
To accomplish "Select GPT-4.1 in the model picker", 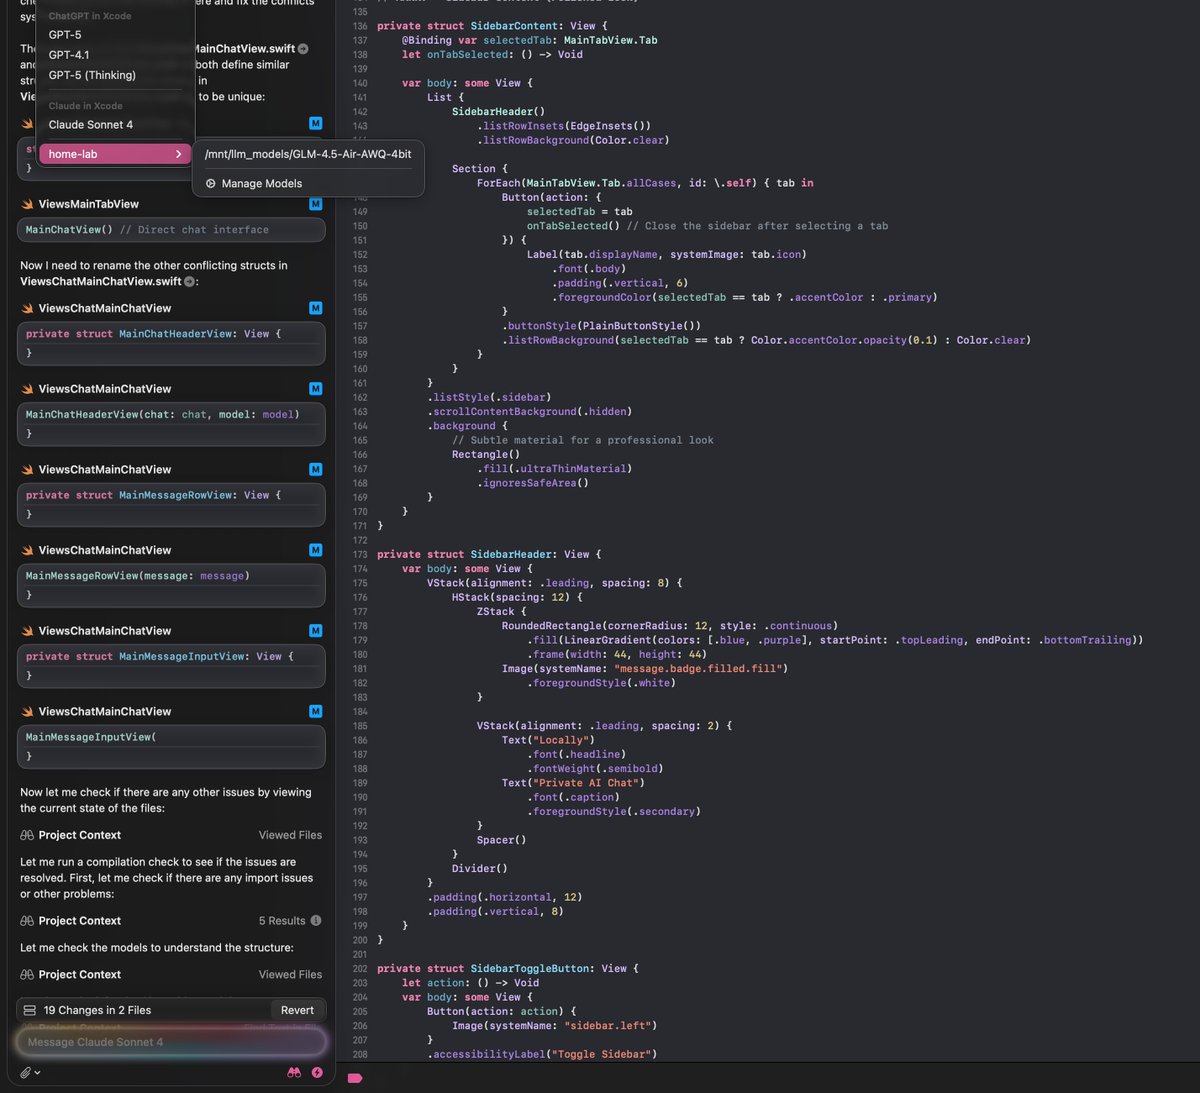I will [68, 55].
